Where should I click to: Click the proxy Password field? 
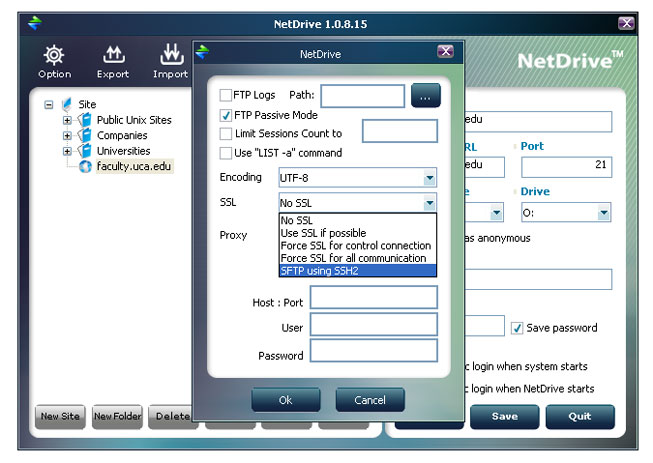(x=374, y=351)
